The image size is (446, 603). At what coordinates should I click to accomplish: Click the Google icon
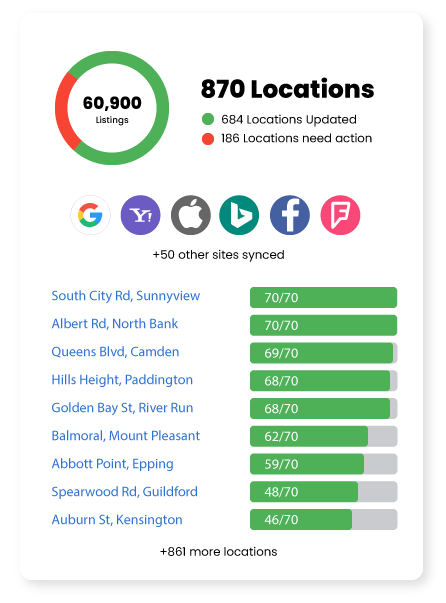(90, 215)
